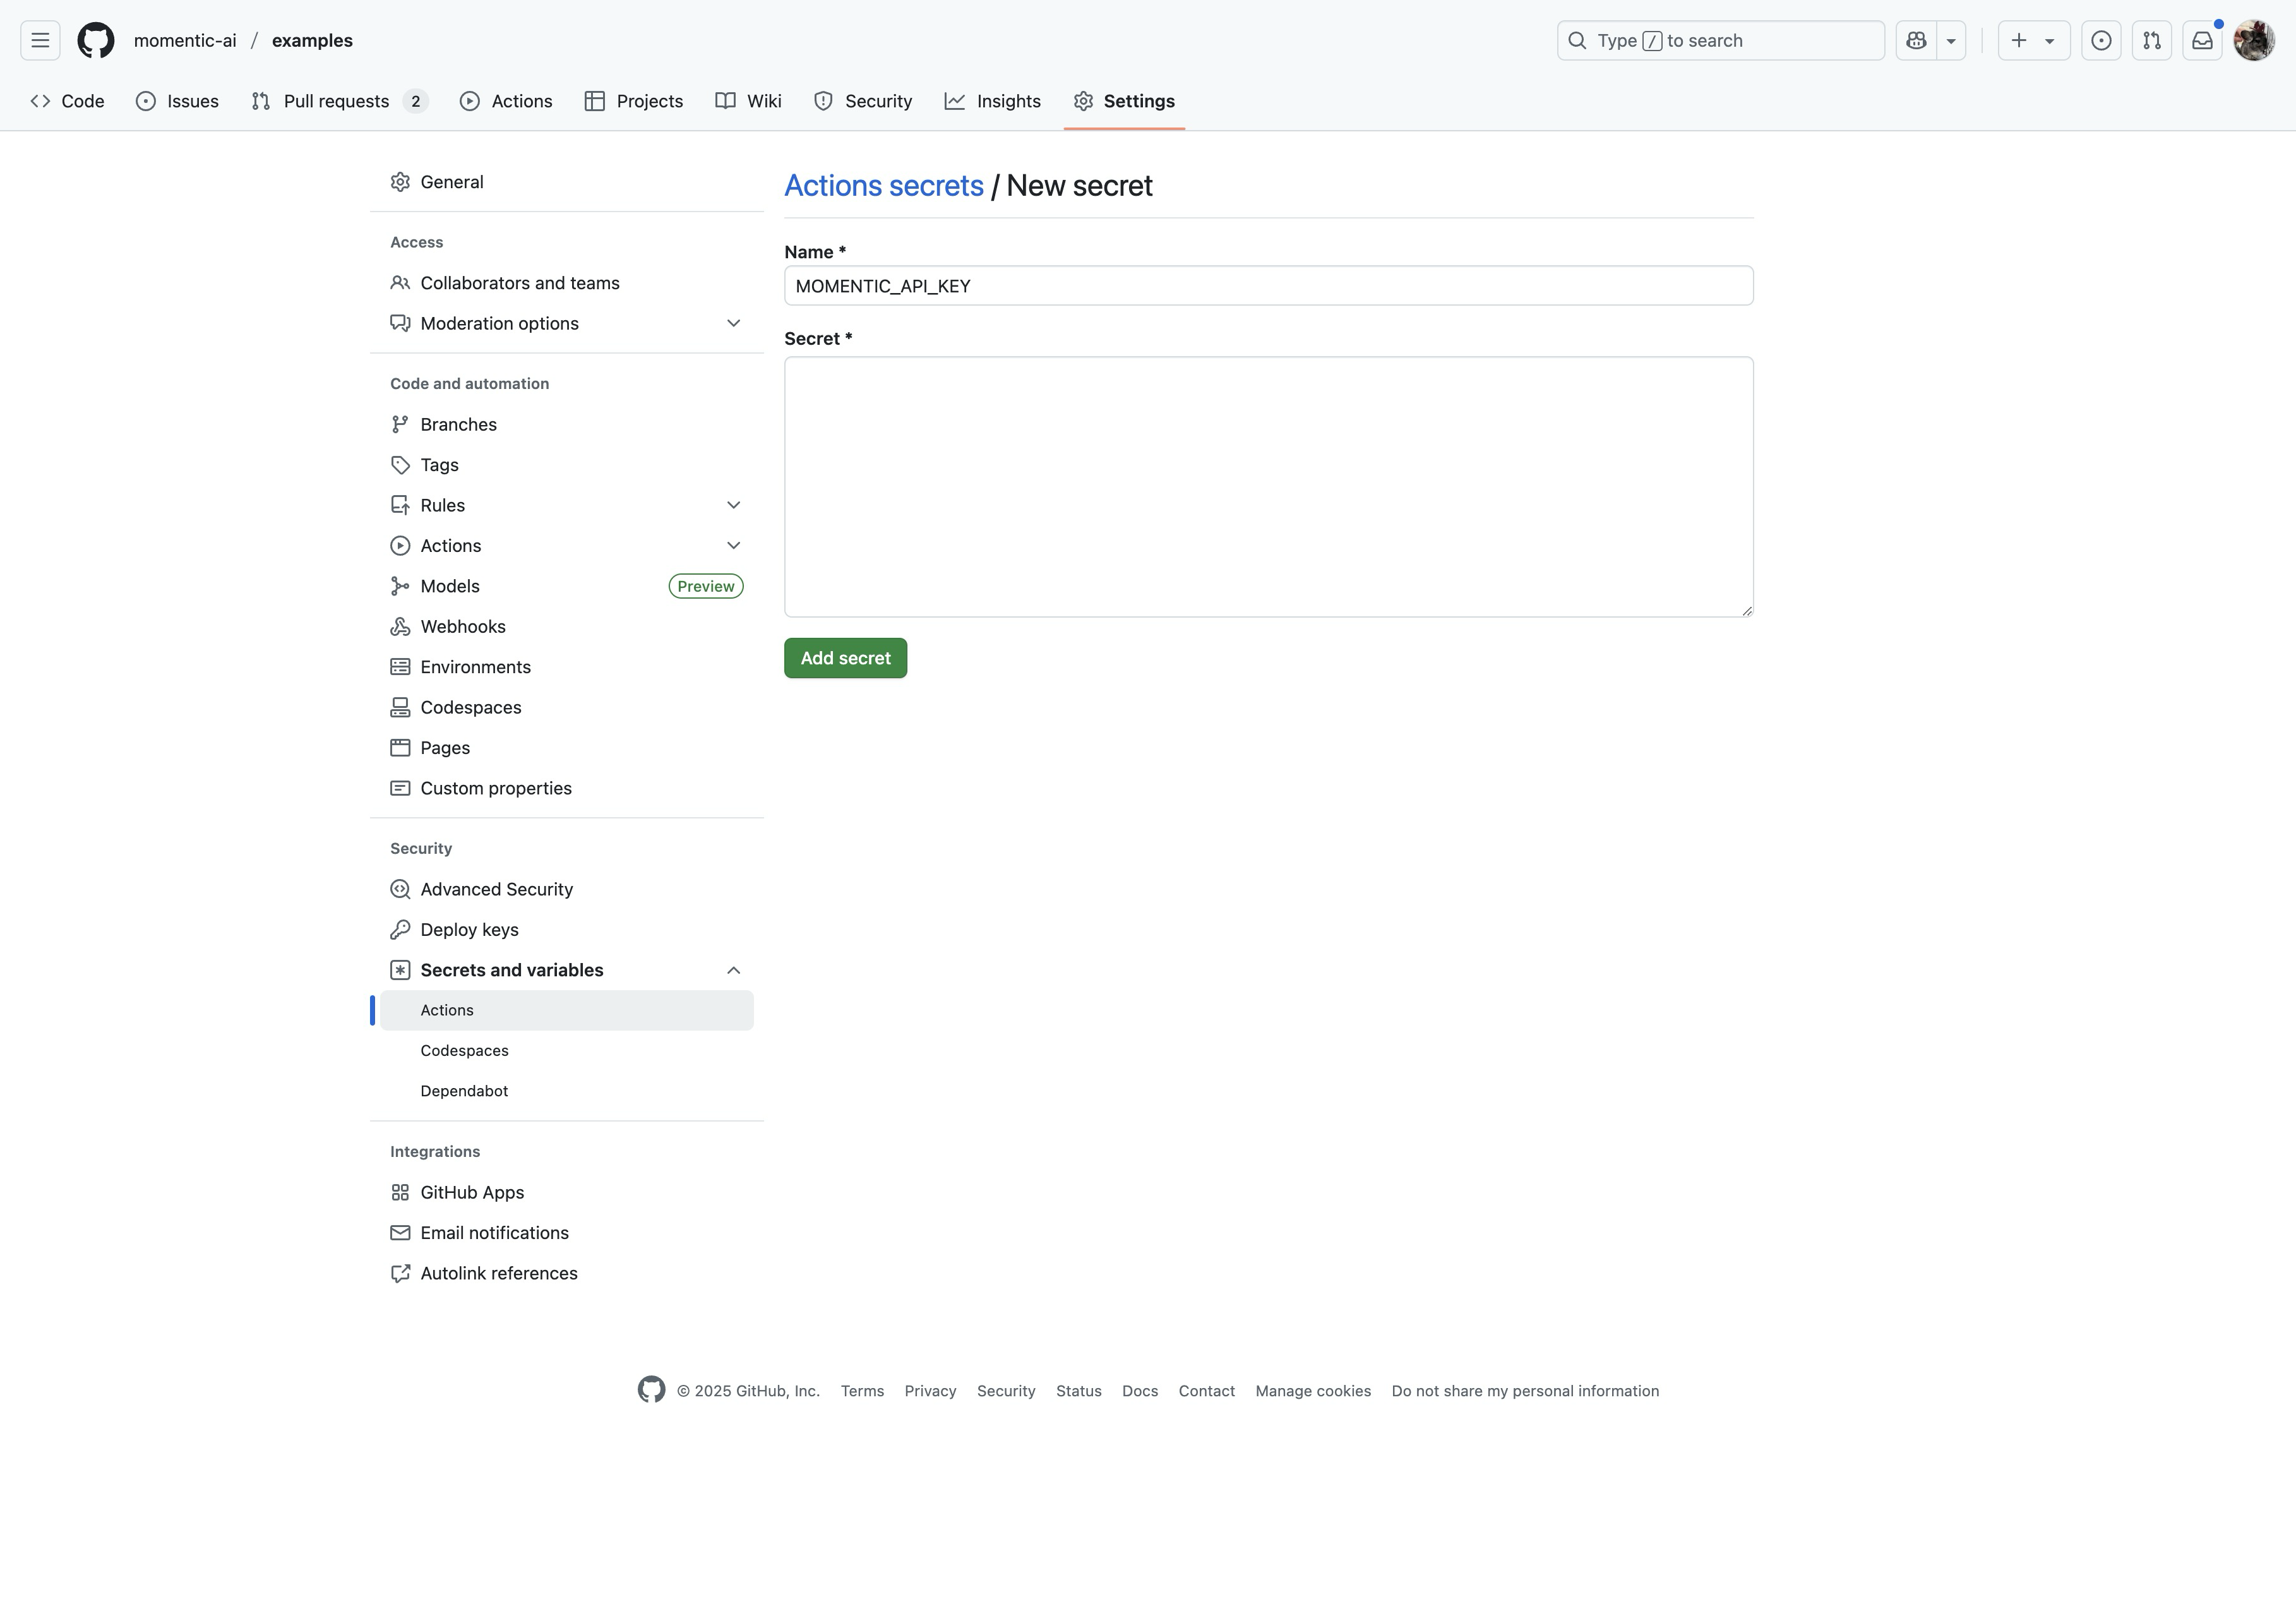
Task: Expand the Actions settings chevron
Action: click(x=733, y=546)
